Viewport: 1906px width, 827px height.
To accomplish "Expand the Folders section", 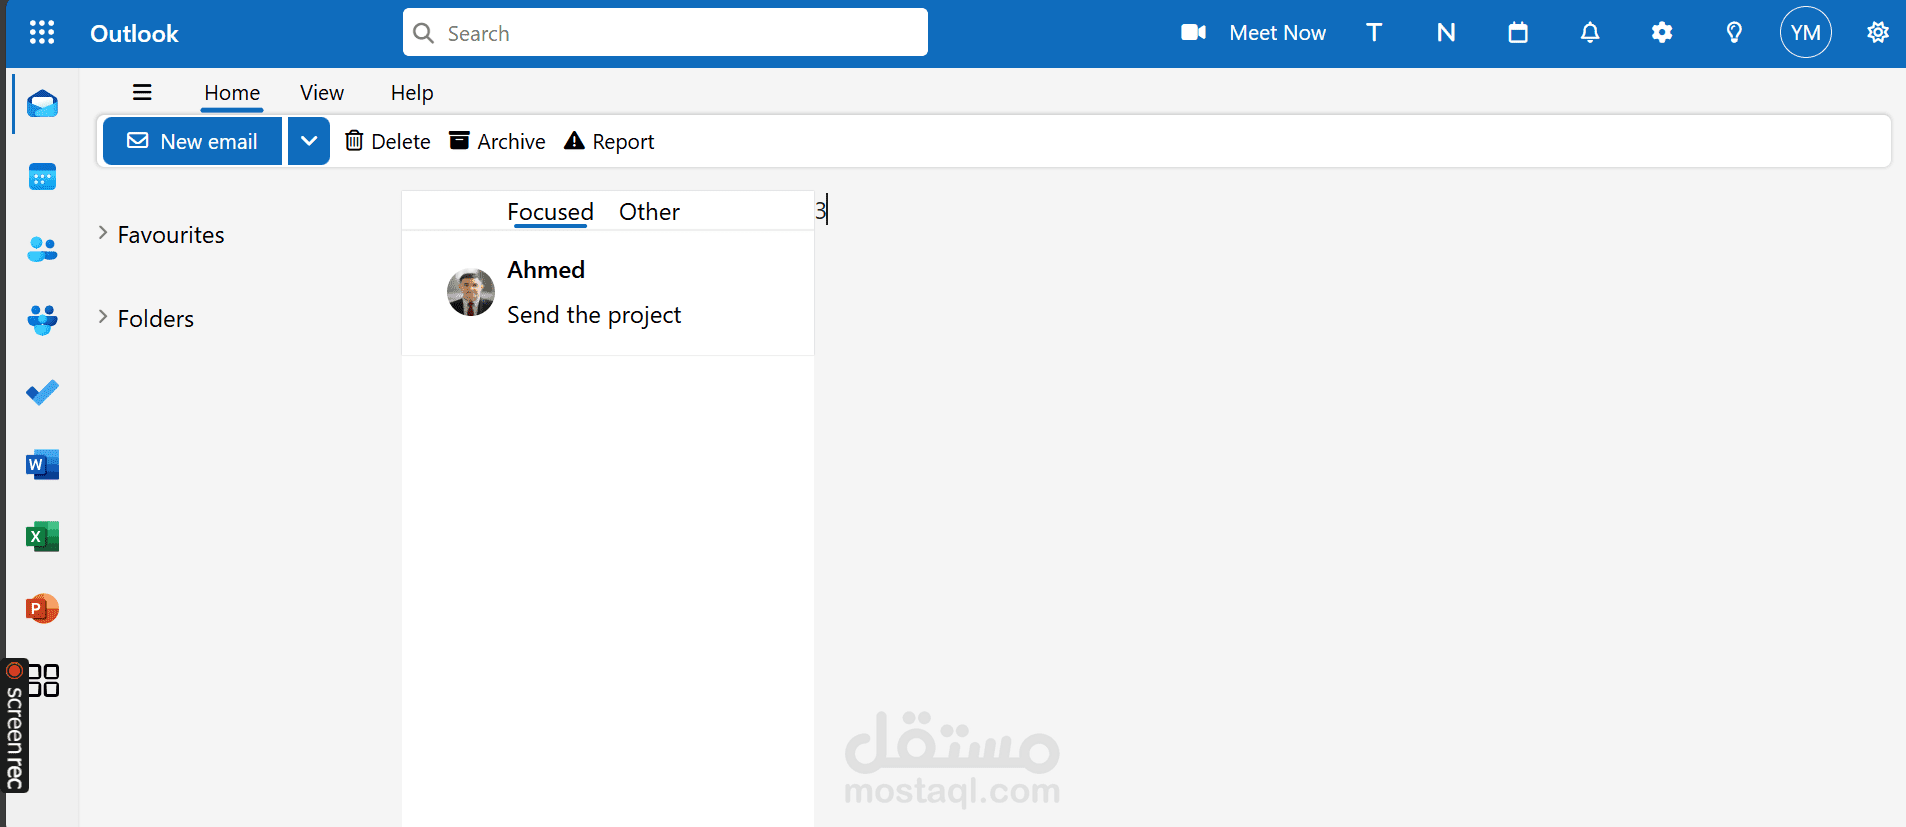I will click(146, 318).
